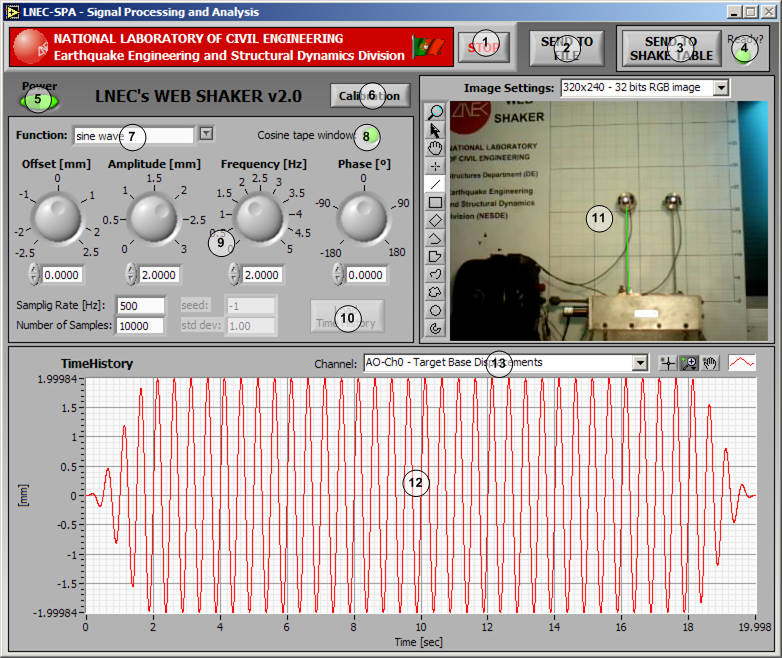Select the Rectangle ROI tool
Image resolution: width=782 pixels, height=658 pixels.
pos(435,202)
